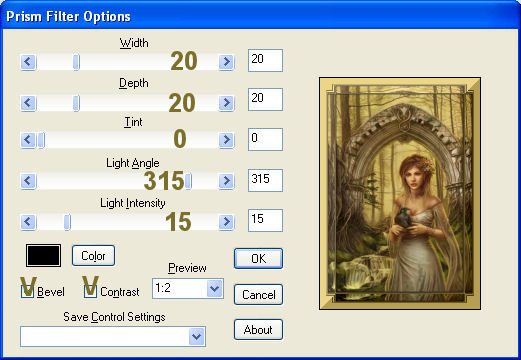Decrease Light Intensity with left arrow
The height and width of the screenshot is (360, 521).
(28, 222)
